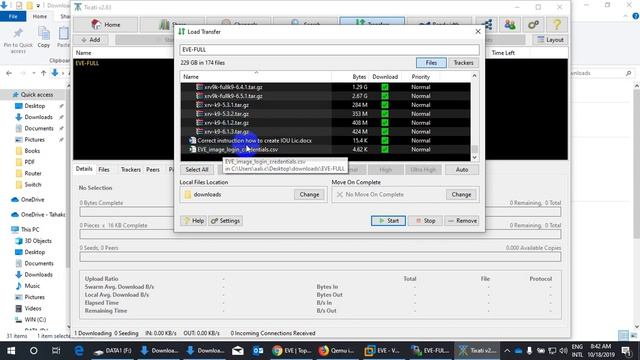Stop the transfer in Load Transfer dialog
Image resolution: width=640 pixels, height=360 pixels.
pyautogui.click(x=425, y=221)
